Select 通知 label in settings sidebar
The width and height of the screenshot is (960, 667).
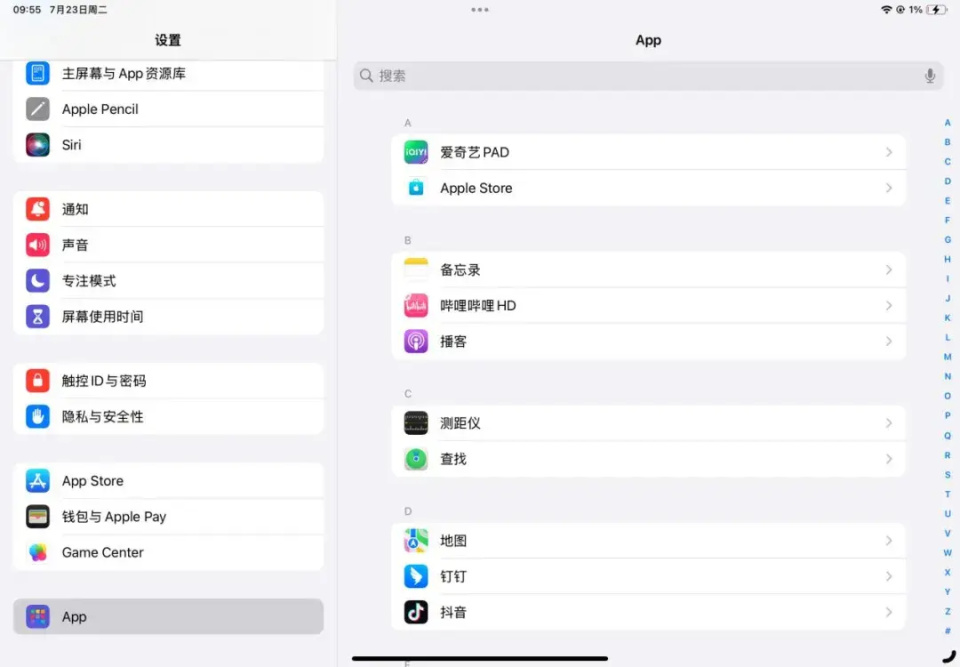pyautogui.click(x=75, y=209)
